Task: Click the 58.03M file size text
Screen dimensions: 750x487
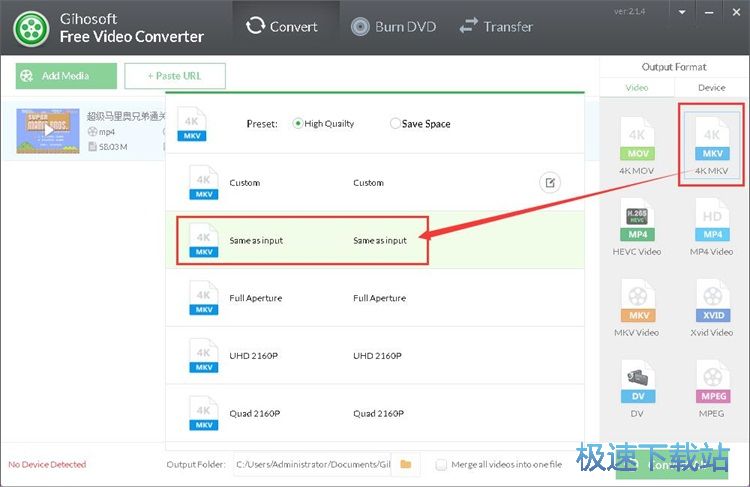Action: [x=113, y=147]
